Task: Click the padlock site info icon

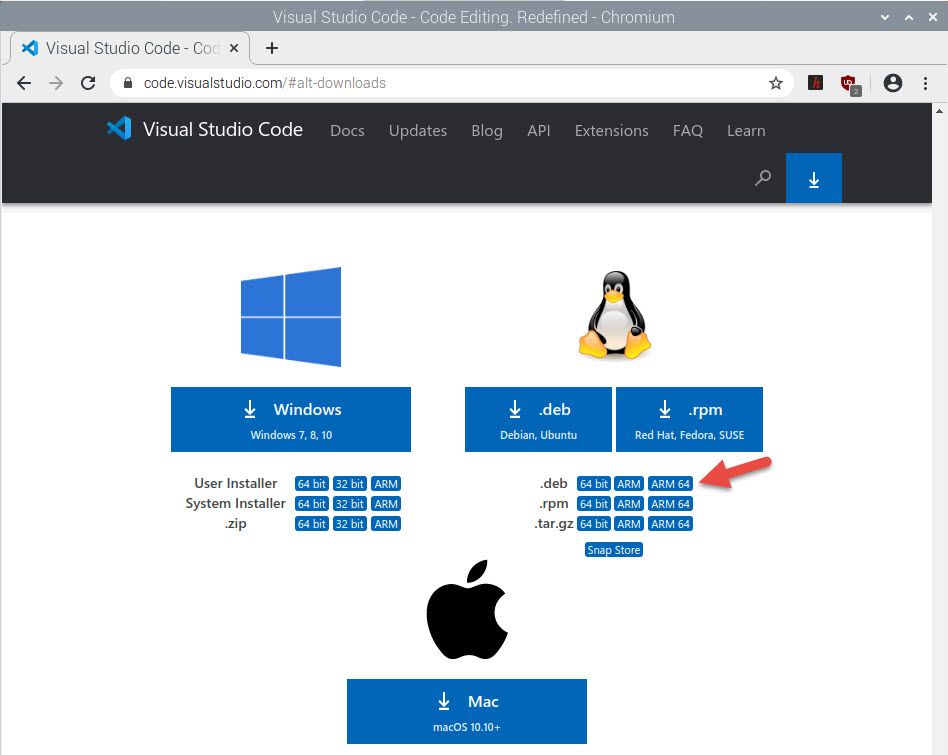Action: [128, 83]
